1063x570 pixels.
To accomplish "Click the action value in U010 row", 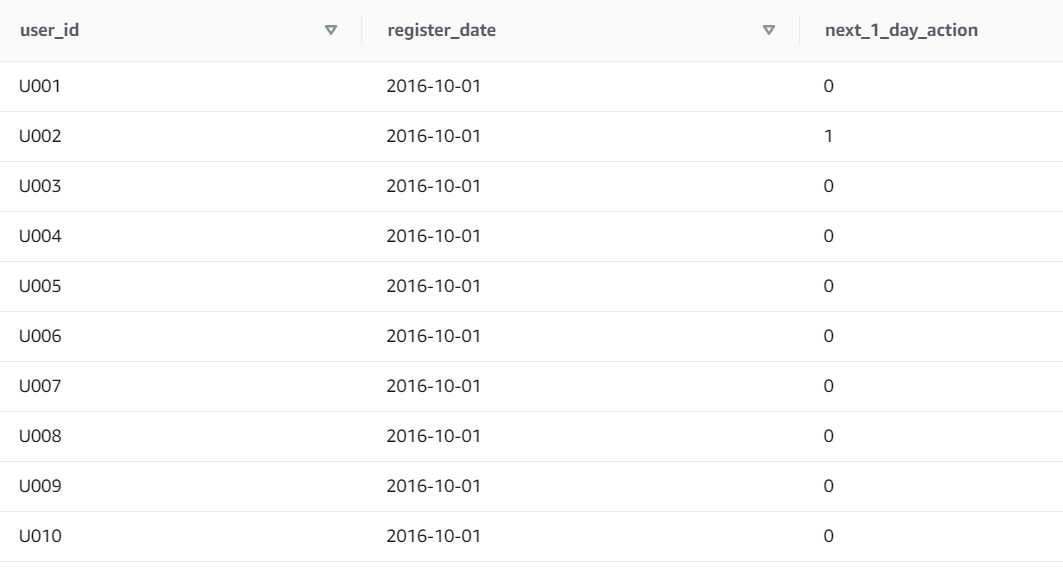I will (x=828, y=536).
